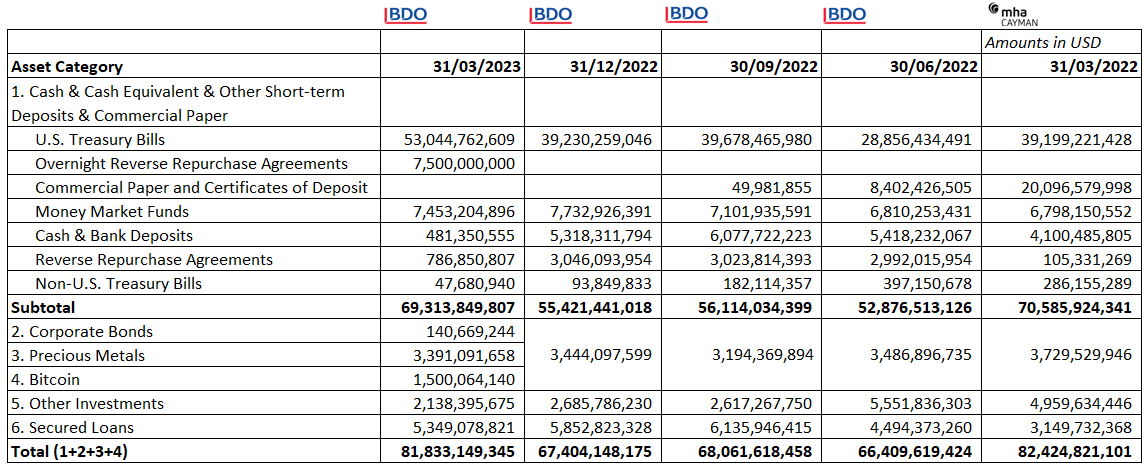Click the value 47,680,940
The image size is (1147, 468).
pyautogui.click(x=475, y=284)
